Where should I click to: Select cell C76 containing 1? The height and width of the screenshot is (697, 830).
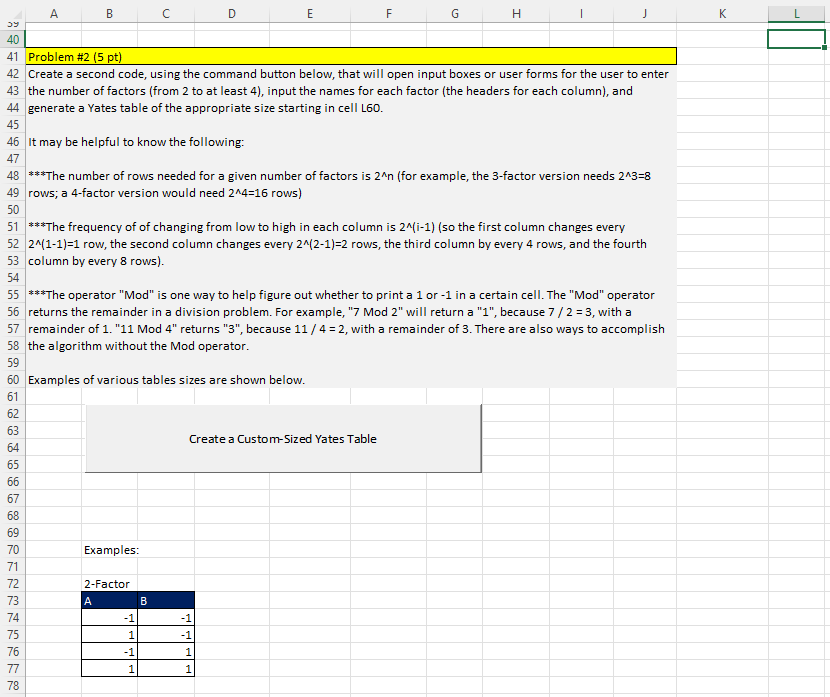(x=166, y=651)
